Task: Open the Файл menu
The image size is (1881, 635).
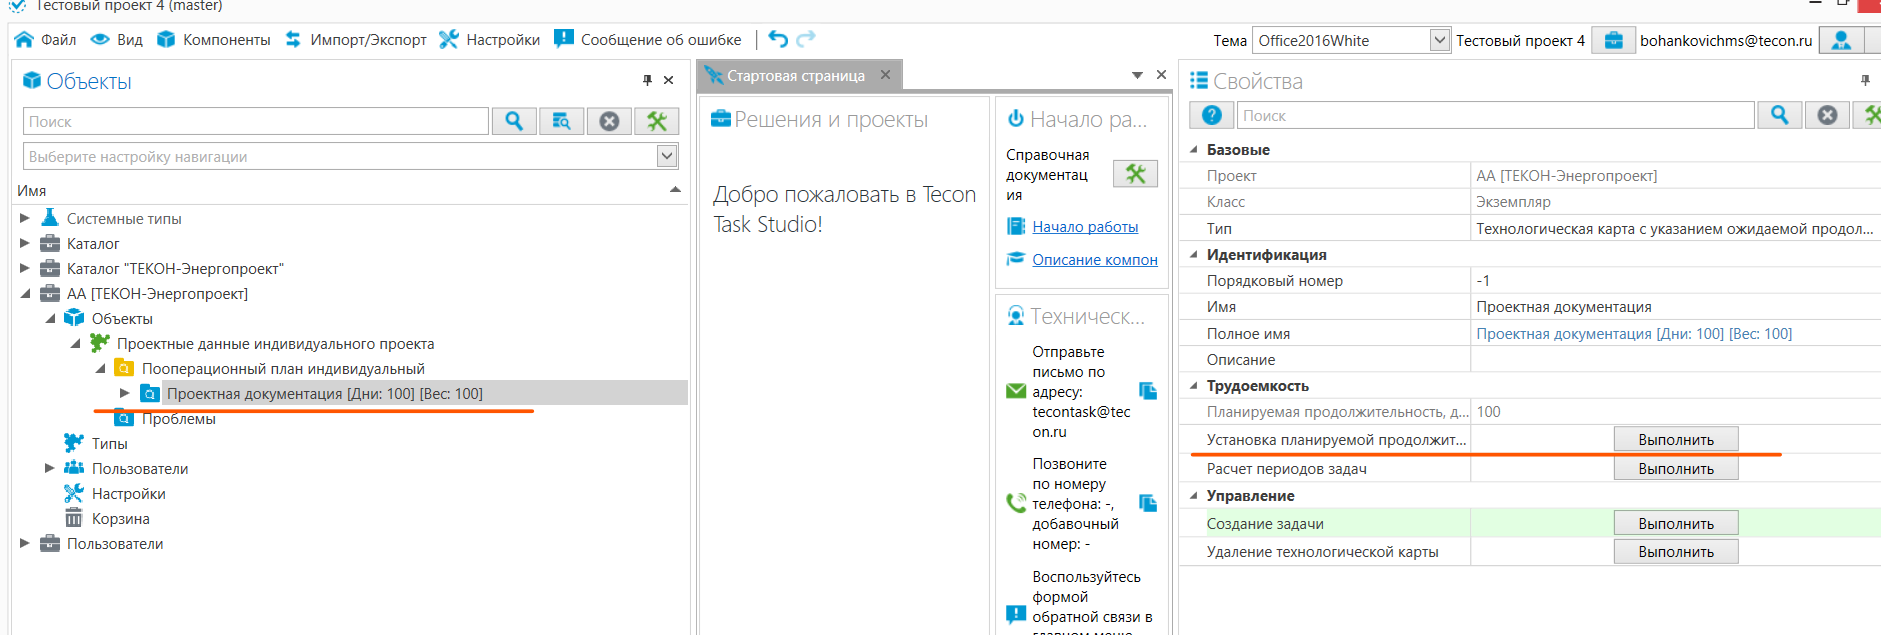Action: 46,40
